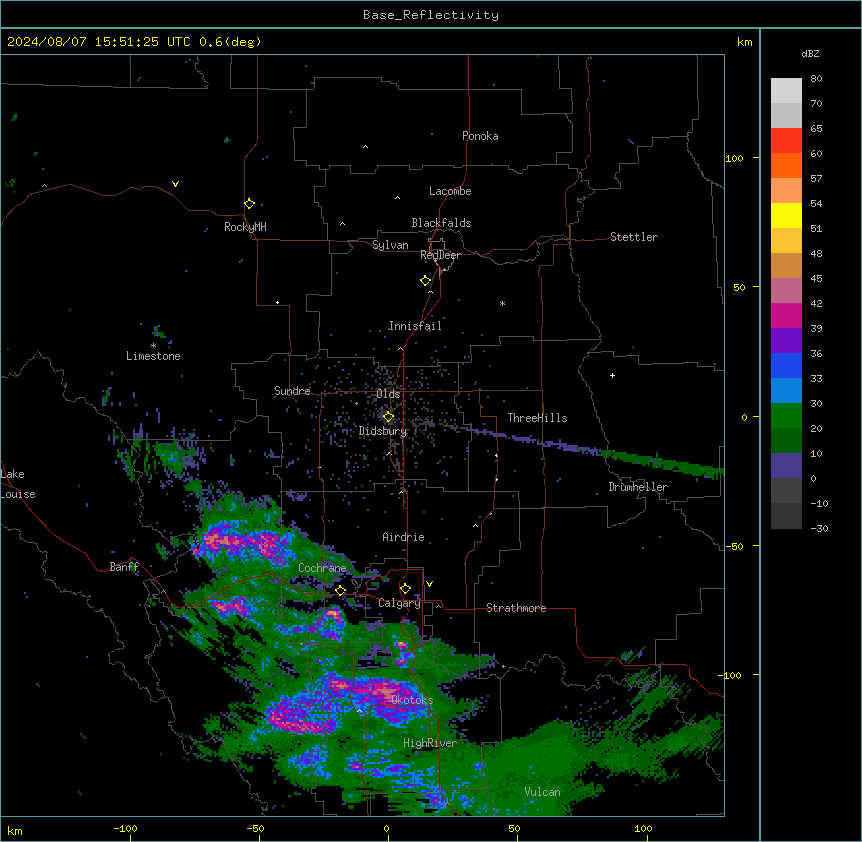Click the Blackfalds city label

441,223
